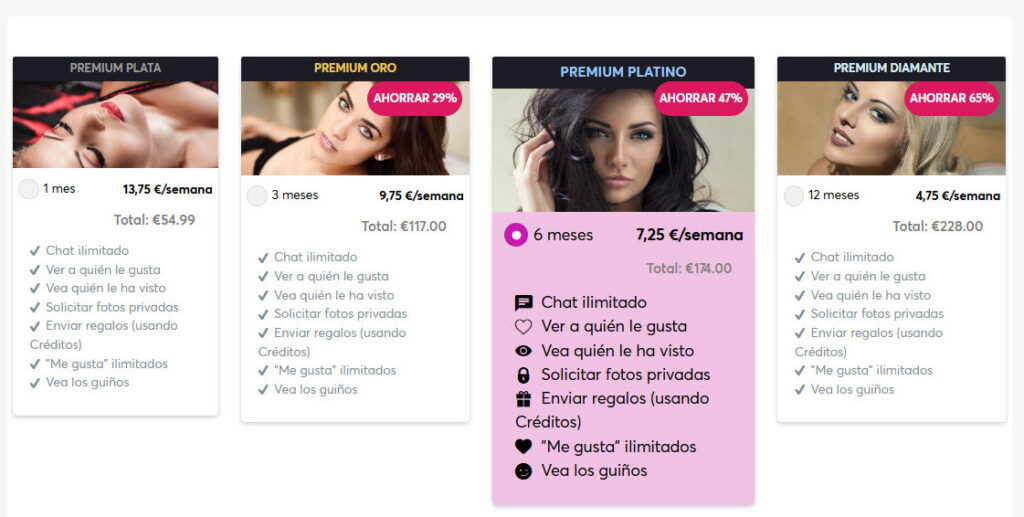Viewport: 1024px width, 517px height.
Task: Click the gift icon beside Enviar regalos
Action: (524, 399)
